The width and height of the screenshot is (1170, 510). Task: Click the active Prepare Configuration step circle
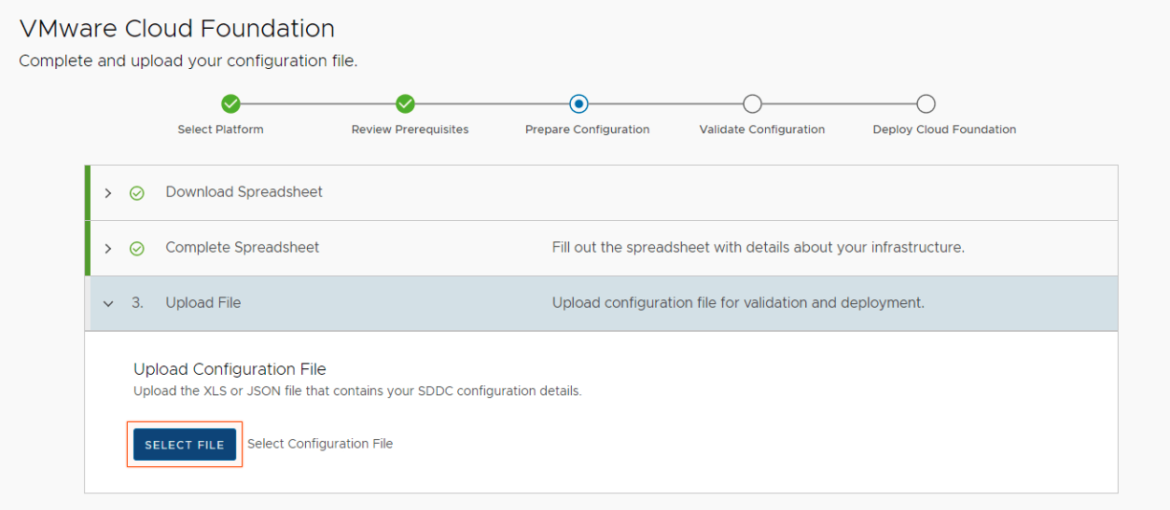[578, 104]
